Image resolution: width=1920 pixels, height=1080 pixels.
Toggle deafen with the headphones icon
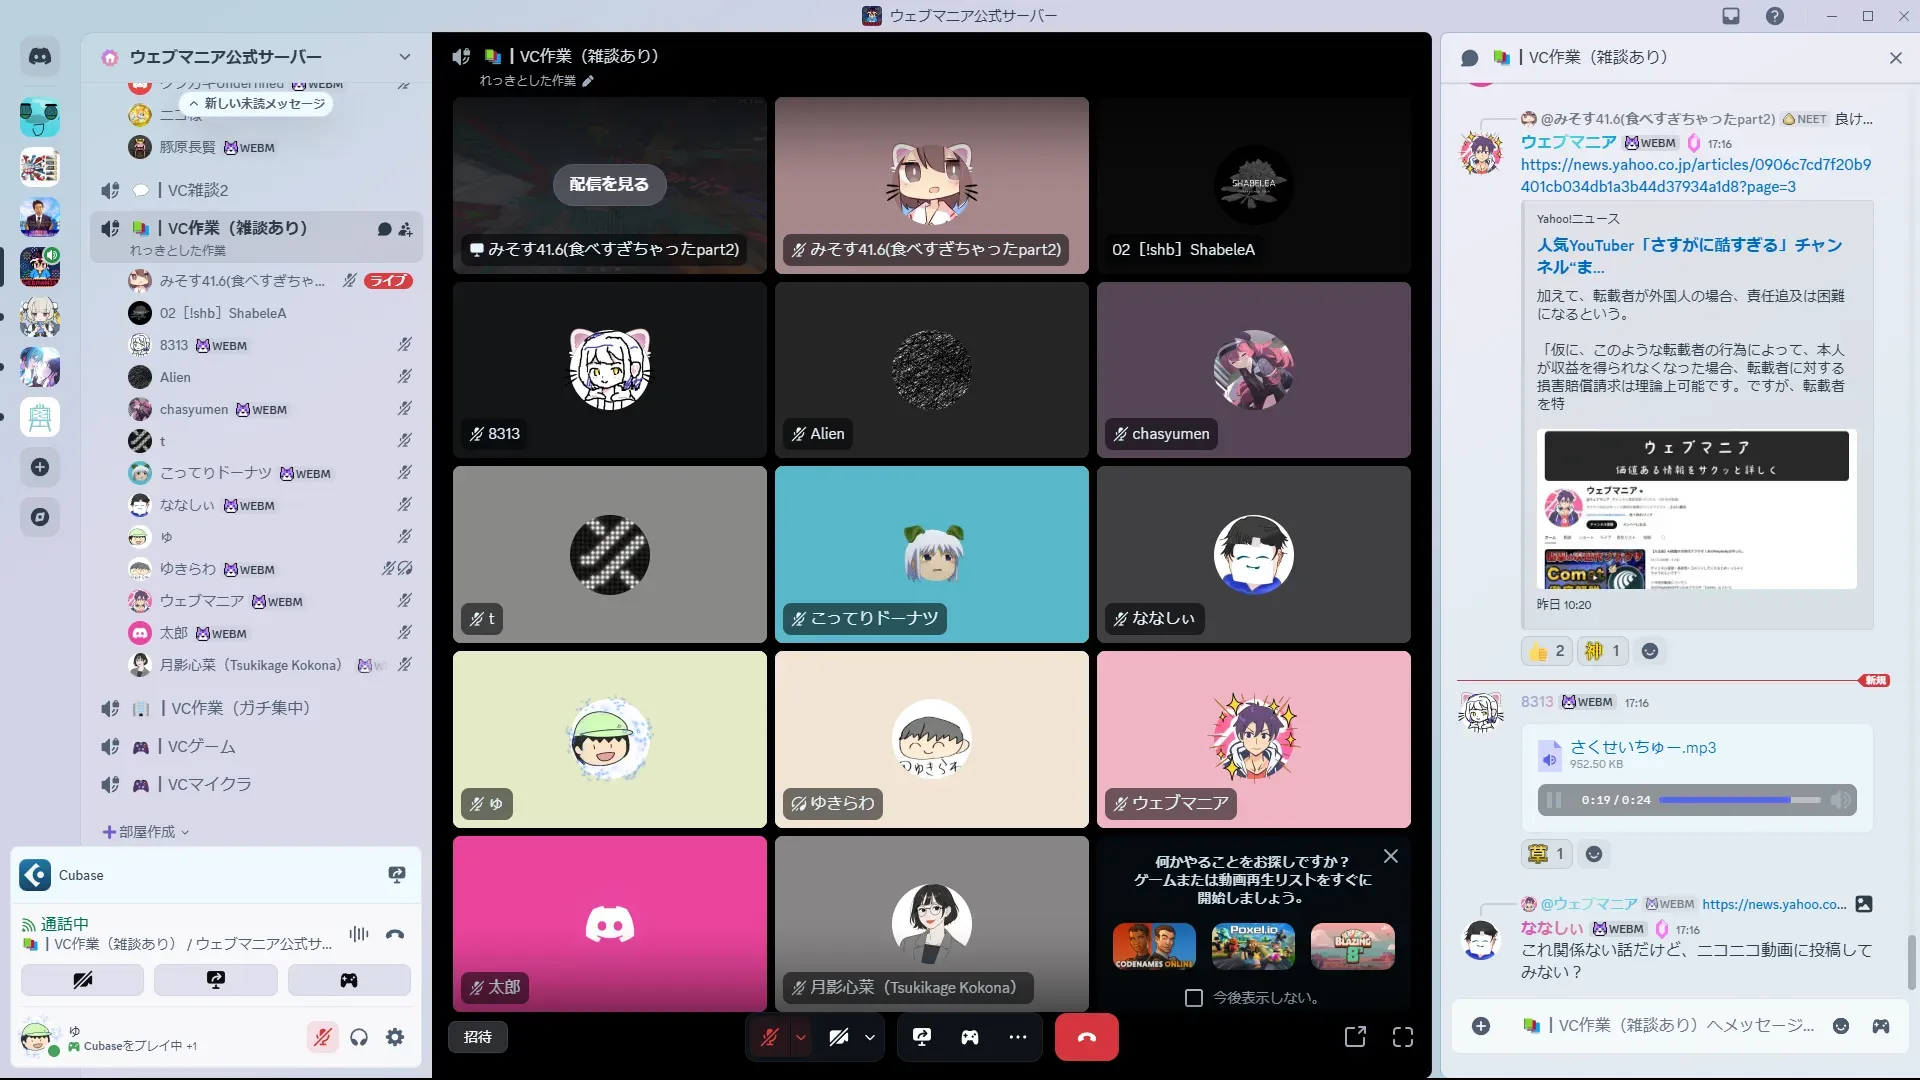(x=359, y=1037)
